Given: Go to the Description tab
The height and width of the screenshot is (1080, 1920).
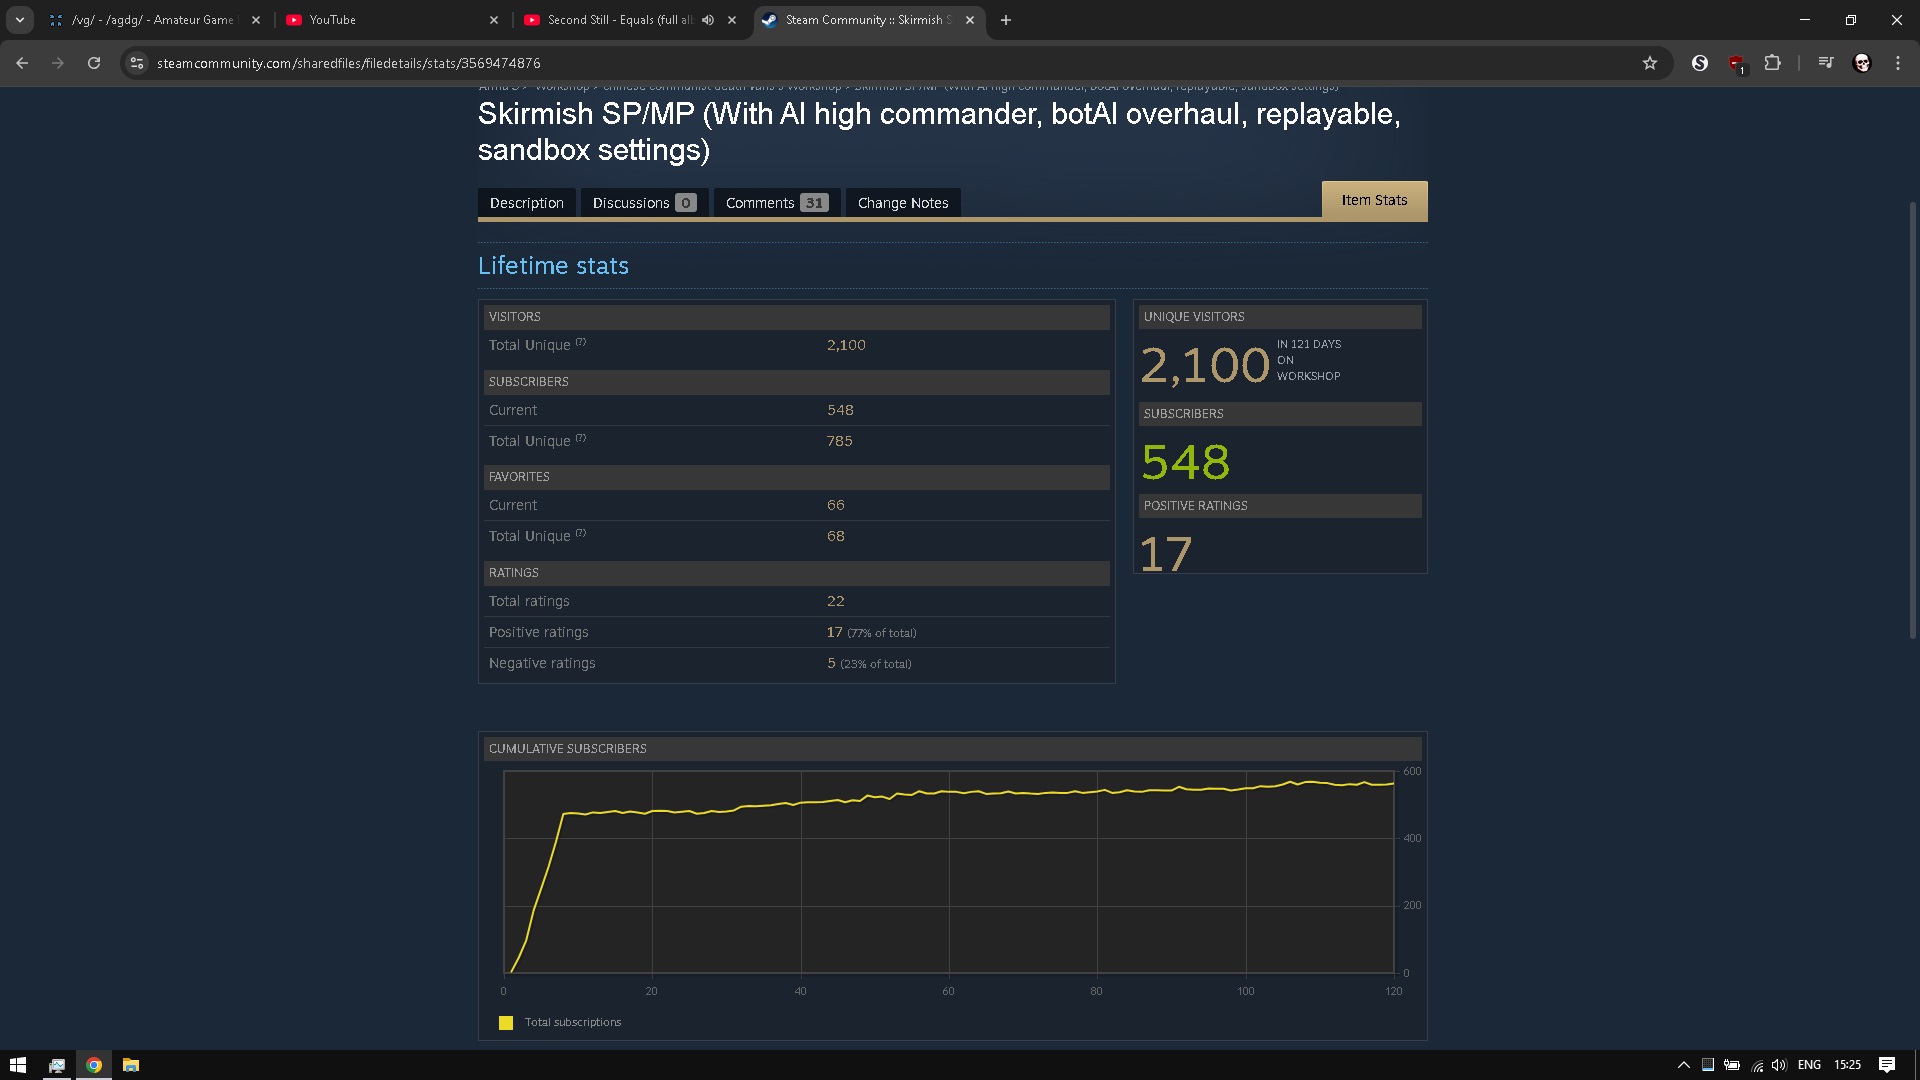Looking at the screenshot, I should point(526,203).
